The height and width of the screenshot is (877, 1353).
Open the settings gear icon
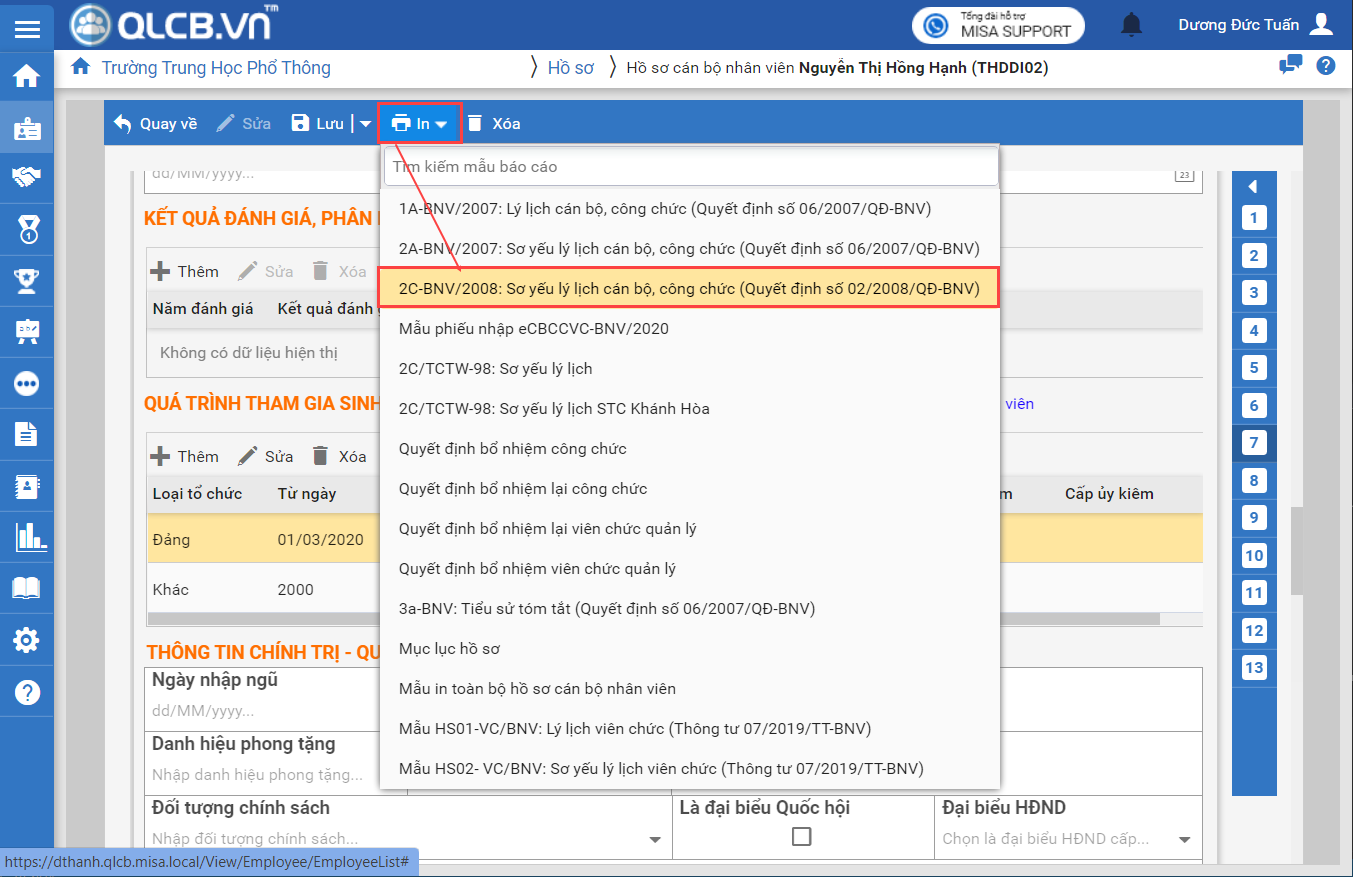point(27,640)
